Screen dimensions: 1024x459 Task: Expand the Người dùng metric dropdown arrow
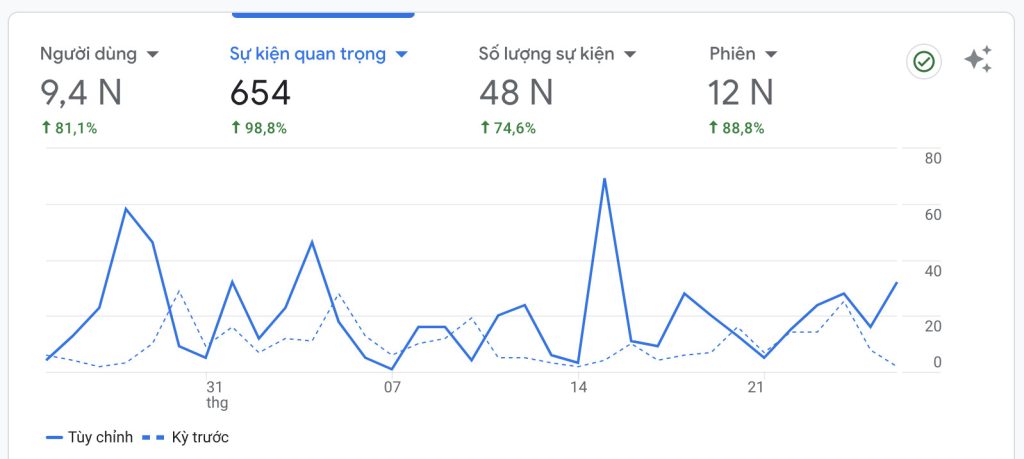tap(153, 54)
